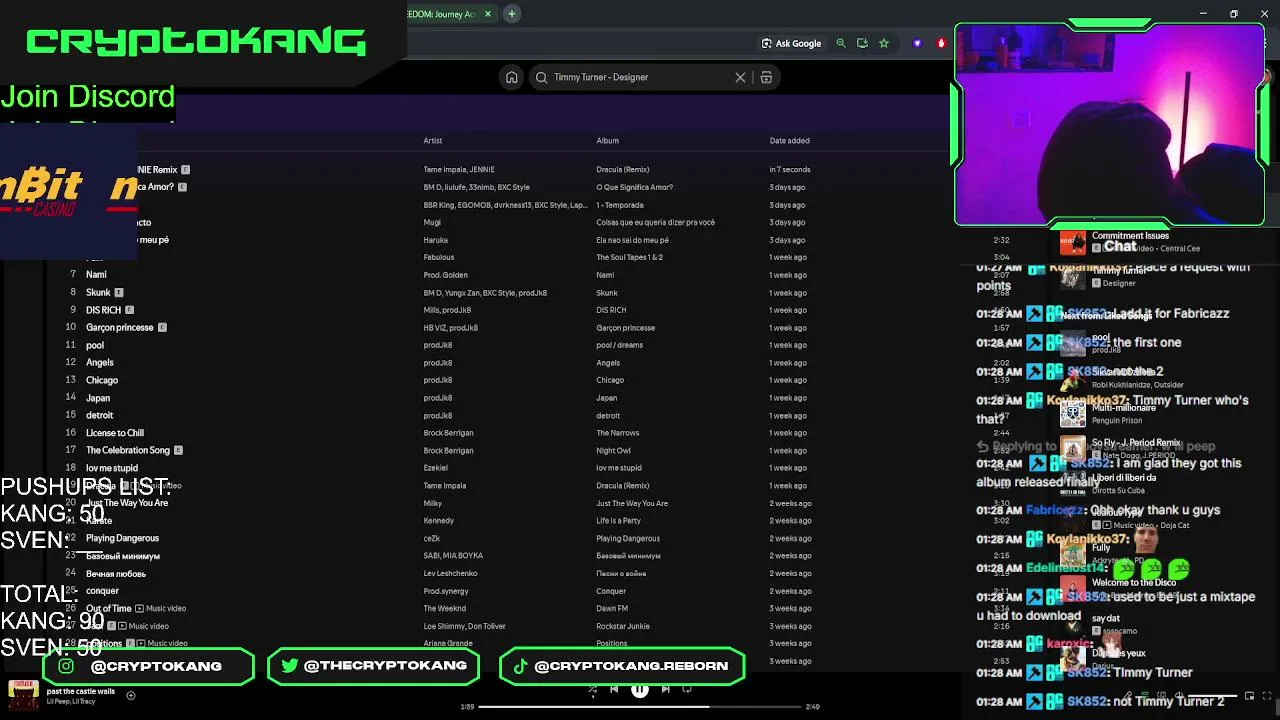Viewport: 1280px width, 720px height.
Task: Seek within the song progress bar
Action: pos(639,706)
